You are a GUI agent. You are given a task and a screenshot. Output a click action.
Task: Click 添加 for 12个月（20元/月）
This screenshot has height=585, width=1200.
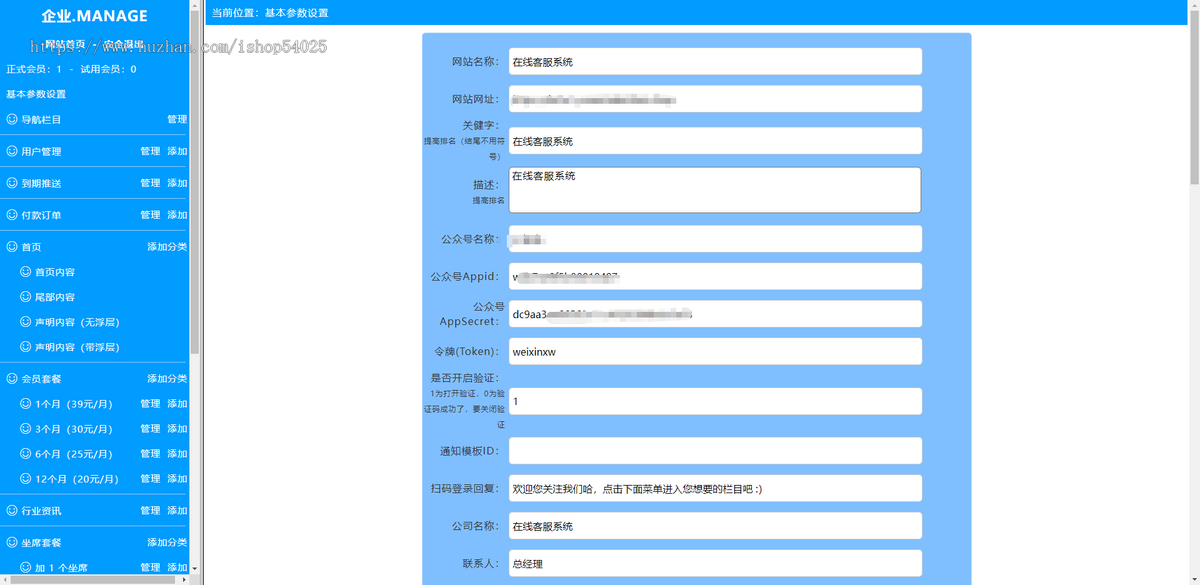177,479
